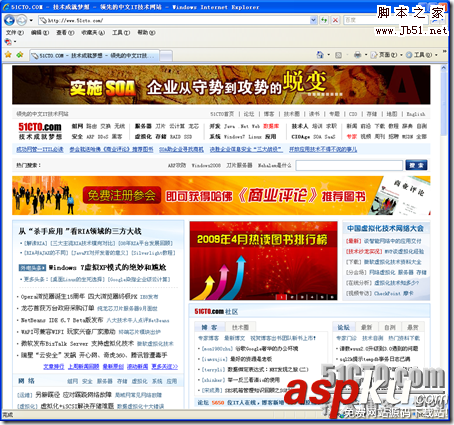The image size is (454, 425).
Task: Click the browser Forward arrow button
Action: click(x=22, y=20)
